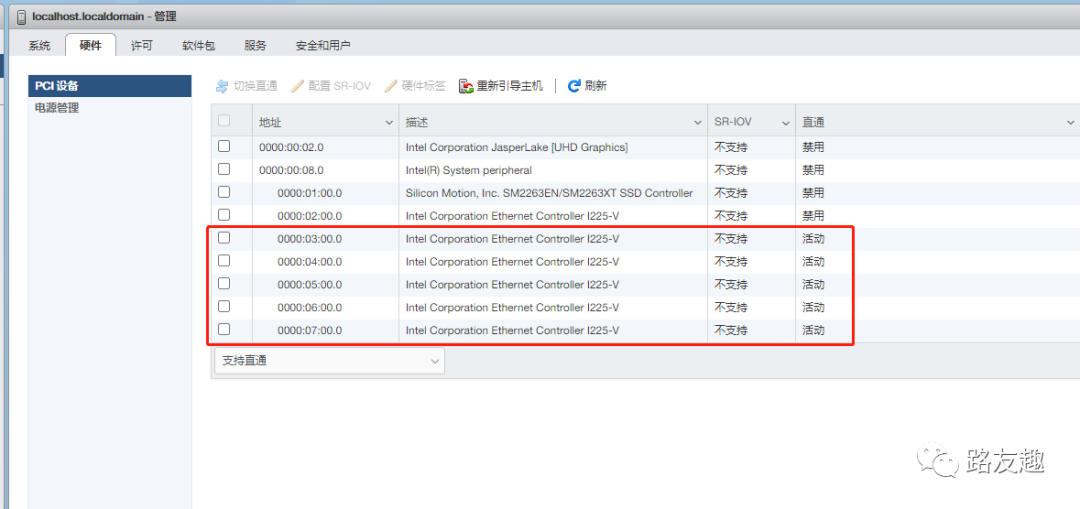Open the 描述 column header dropdown arrow
Screen dimensions: 1080x509
(697, 123)
